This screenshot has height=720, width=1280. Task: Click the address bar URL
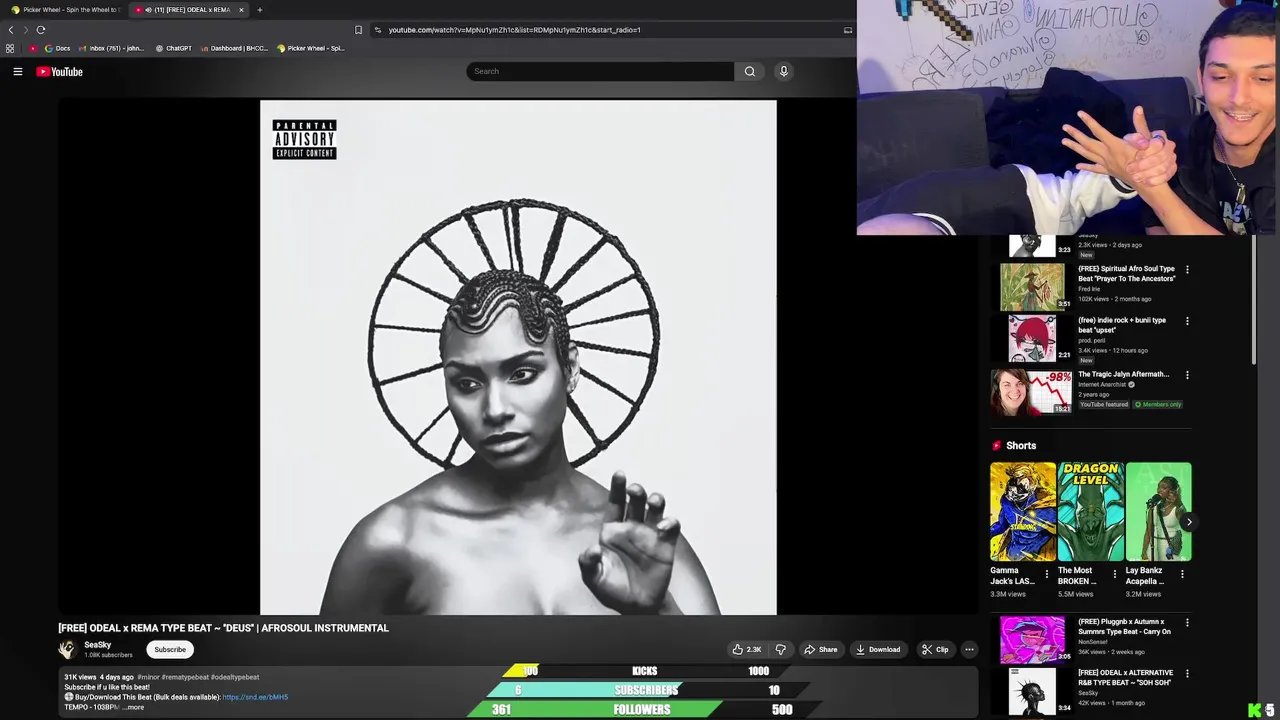coord(515,30)
